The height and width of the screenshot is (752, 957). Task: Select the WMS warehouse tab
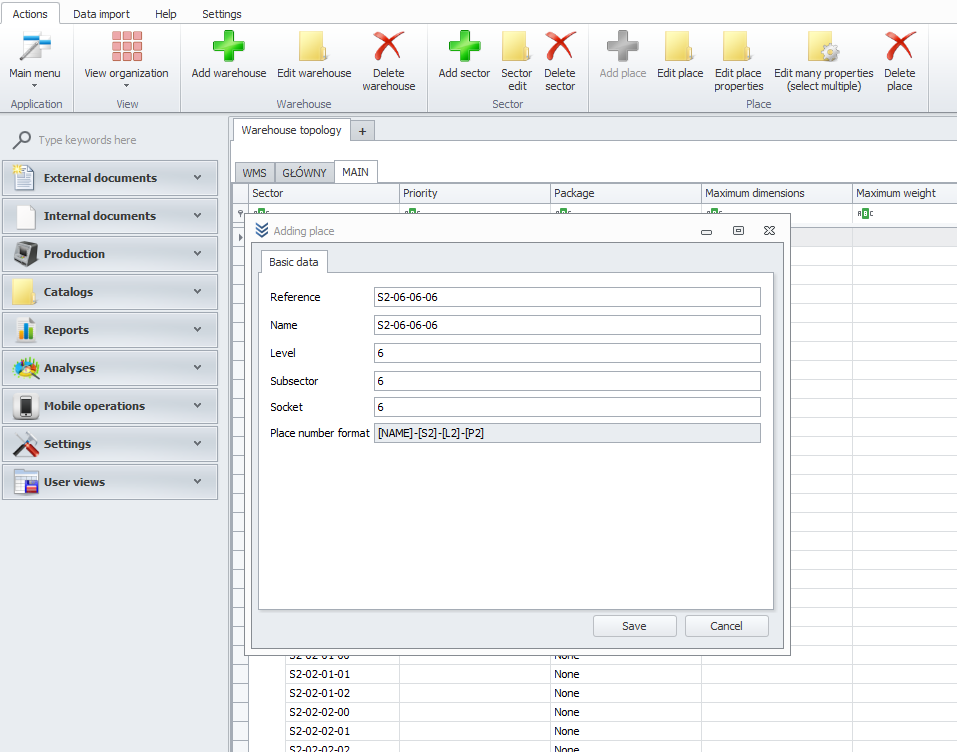click(255, 173)
